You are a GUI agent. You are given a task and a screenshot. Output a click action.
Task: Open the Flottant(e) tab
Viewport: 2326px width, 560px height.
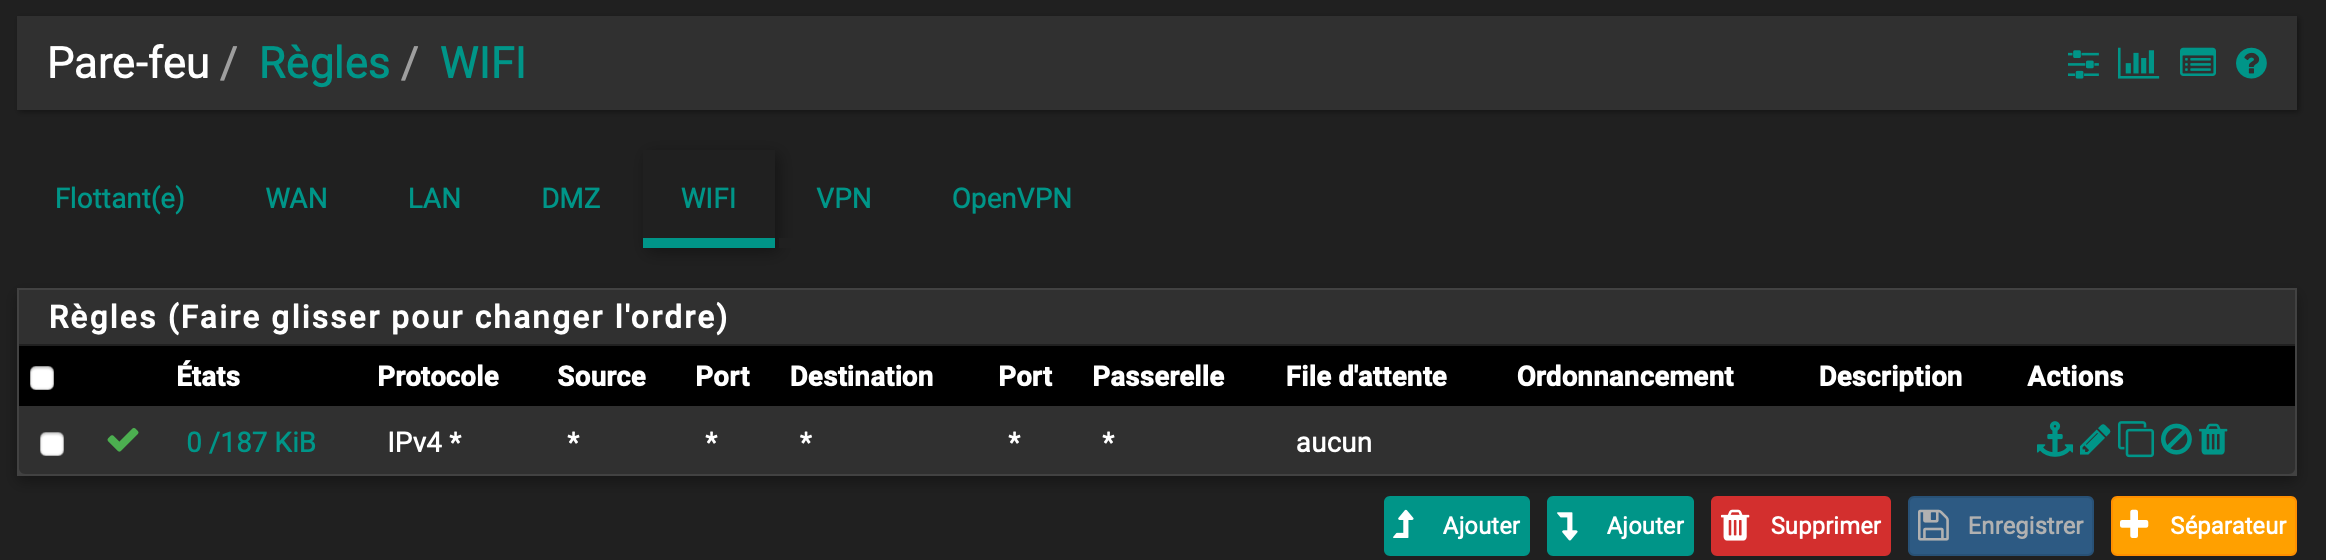(x=120, y=198)
